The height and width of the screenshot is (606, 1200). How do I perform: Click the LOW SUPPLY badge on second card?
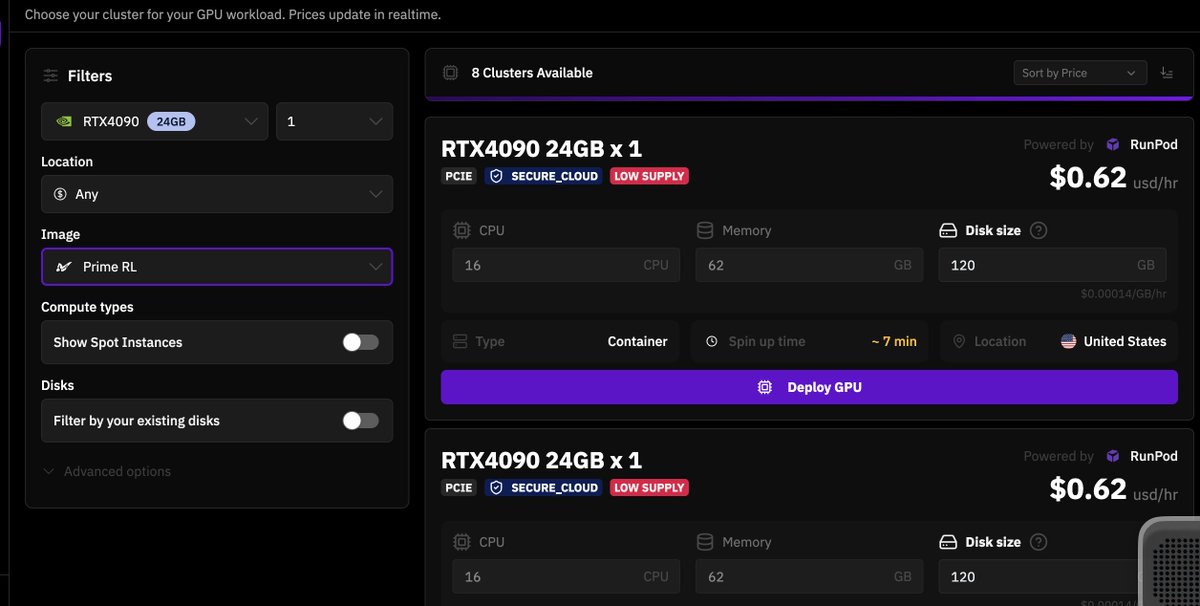(x=649, y=488)
